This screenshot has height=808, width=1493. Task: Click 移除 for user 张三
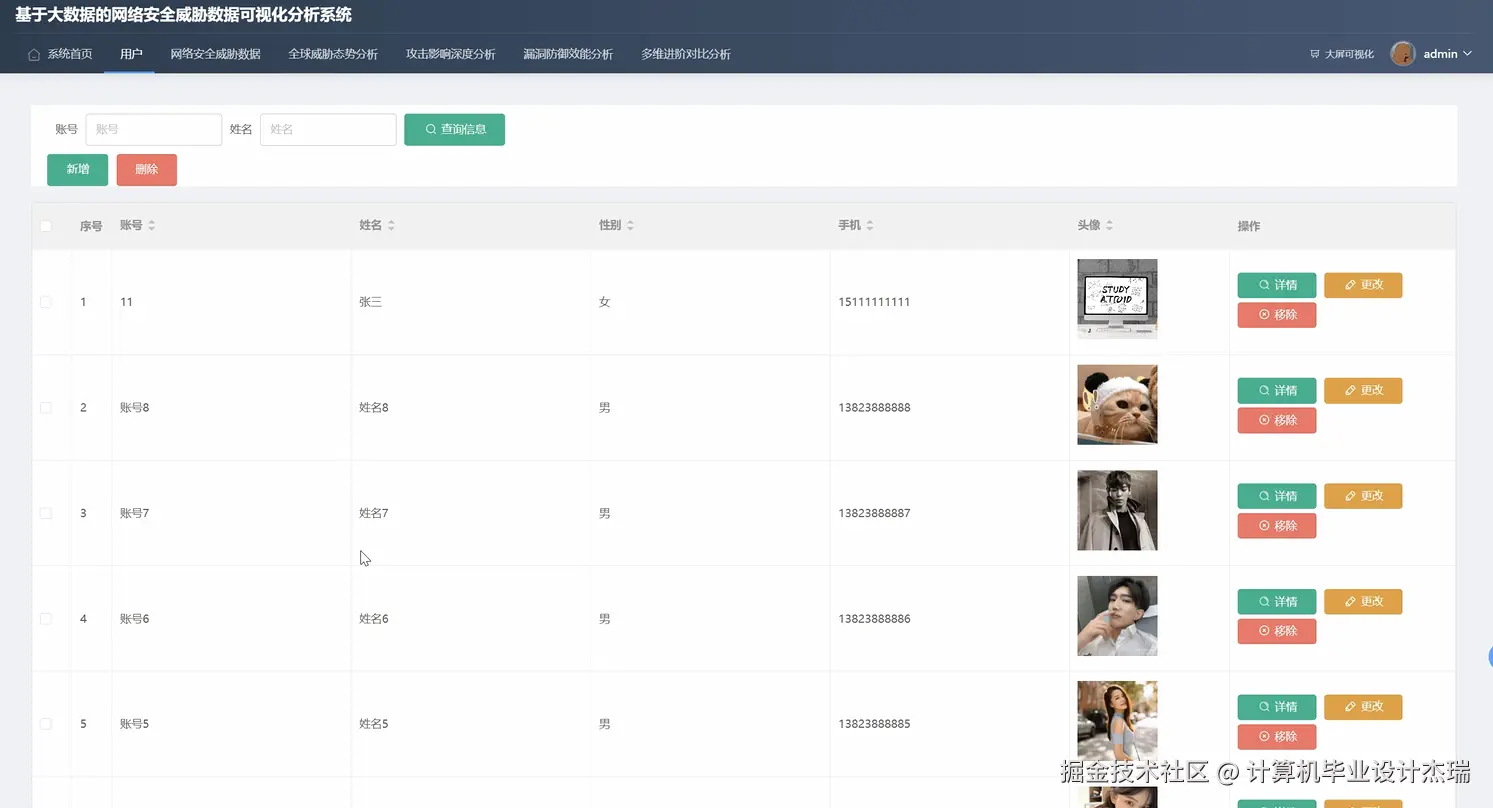click(1277, 315)
